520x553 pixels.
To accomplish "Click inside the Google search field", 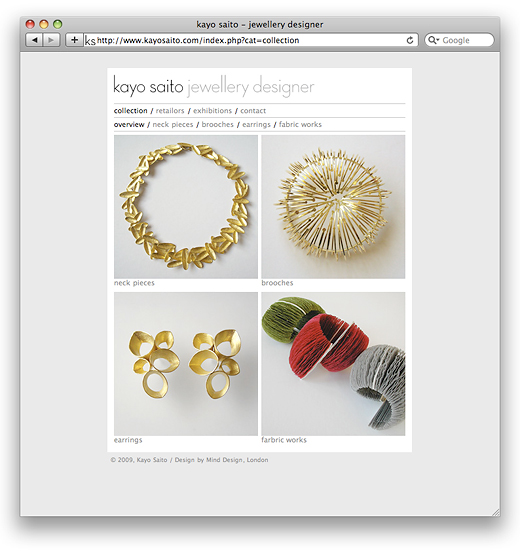I will (459, 40).
